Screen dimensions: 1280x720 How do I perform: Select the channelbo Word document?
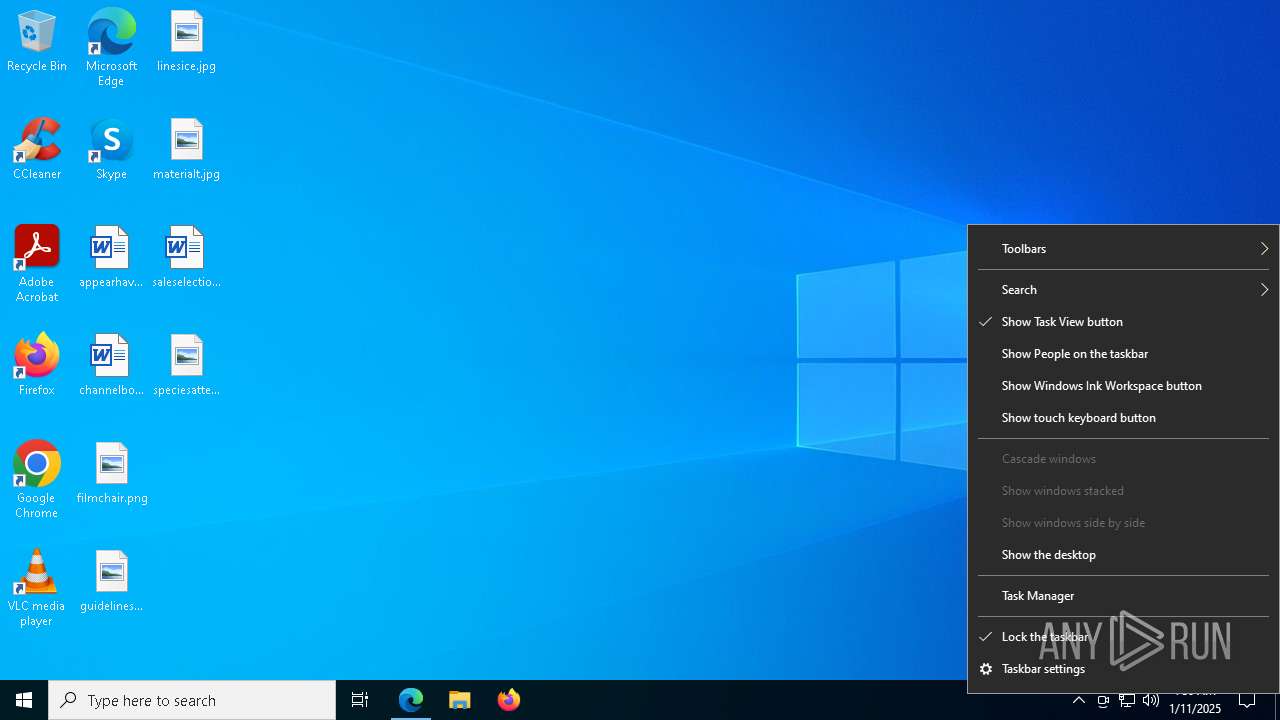(x=111, y=366)
